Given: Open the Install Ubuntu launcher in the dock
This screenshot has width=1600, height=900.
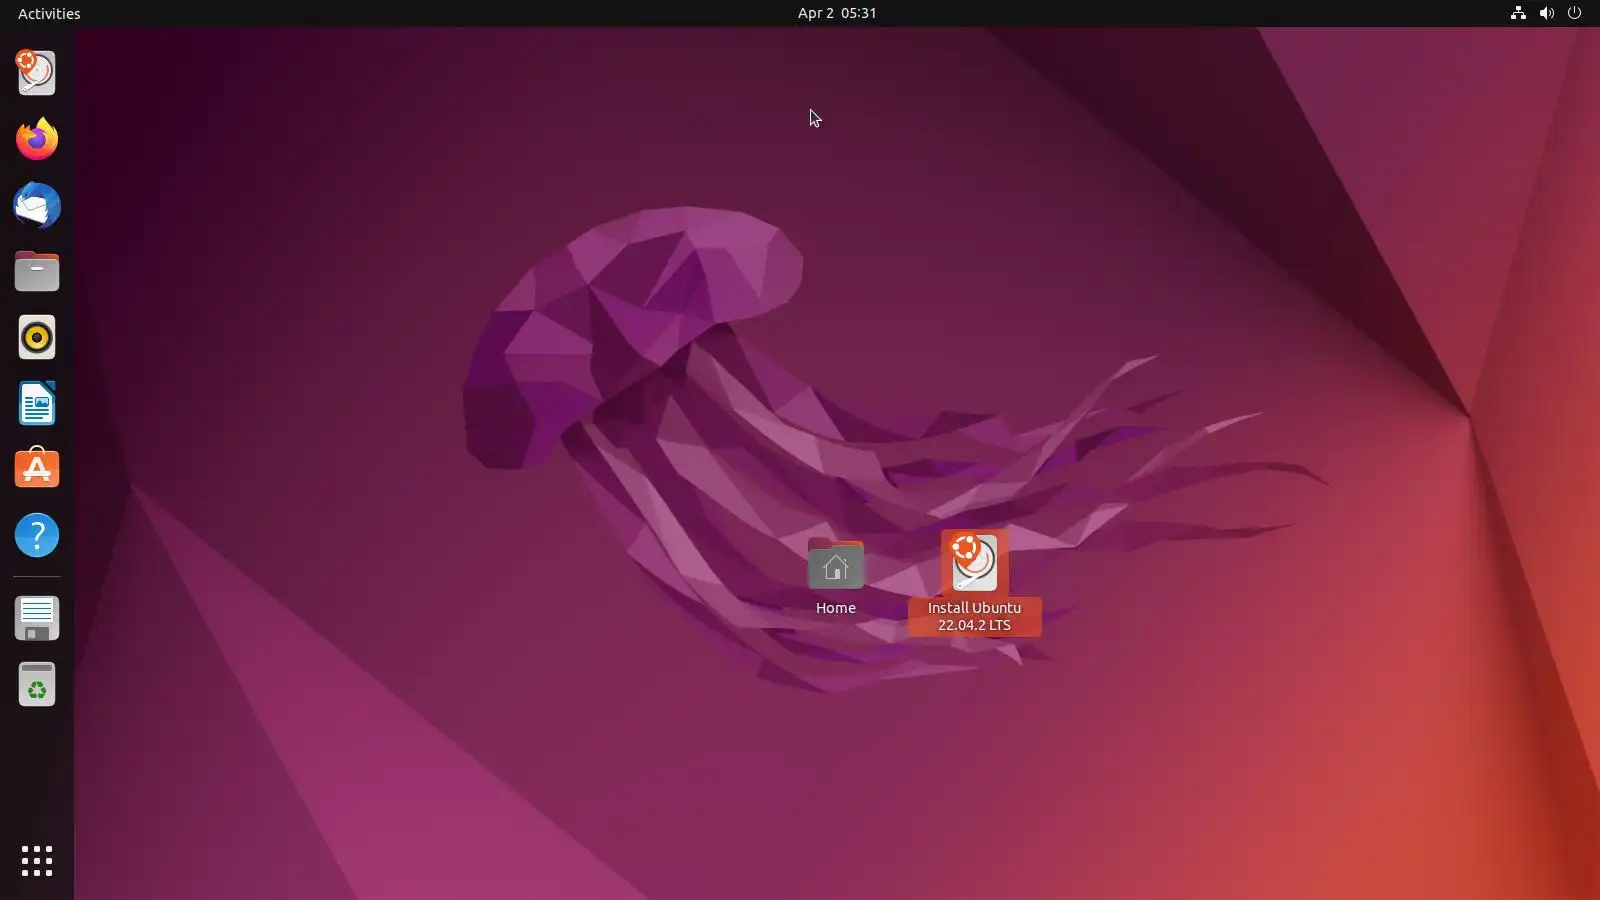Looking at the screenshot, I should click(x=37, y=73).
